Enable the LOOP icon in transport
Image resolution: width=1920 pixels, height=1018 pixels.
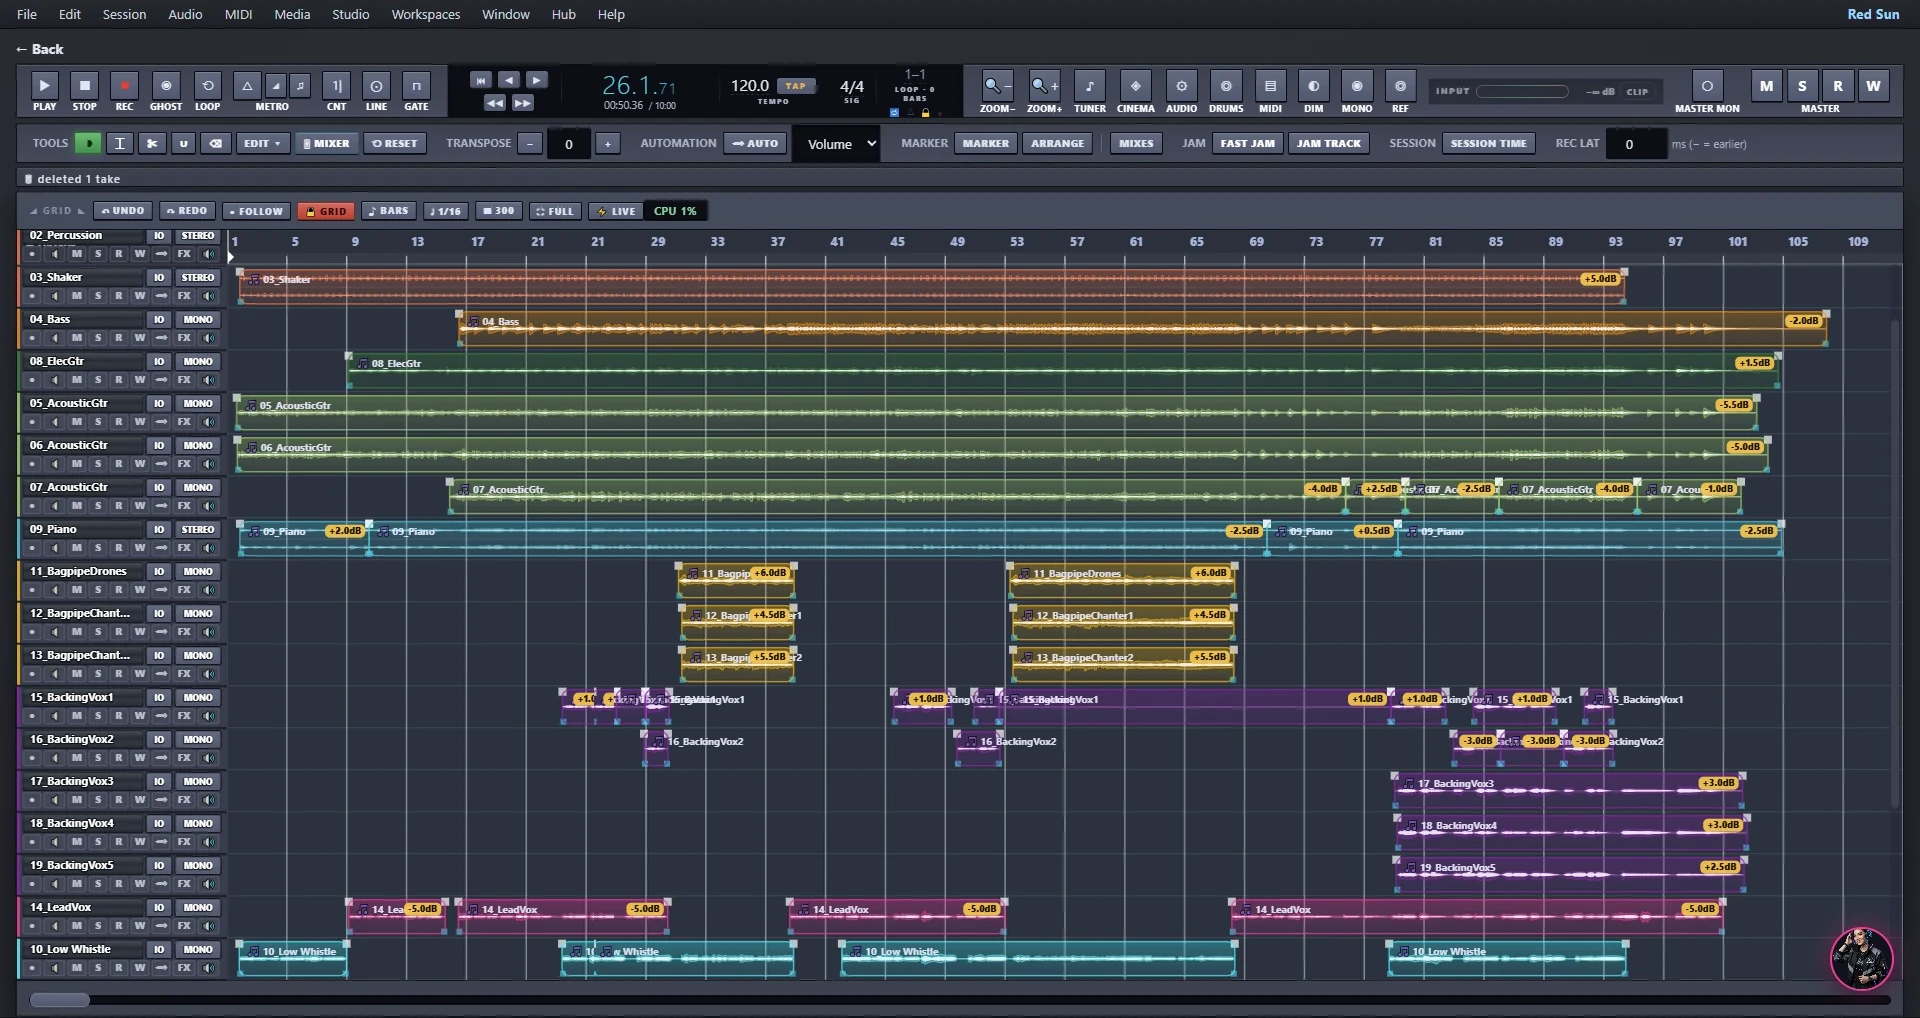click(x=207, y=86)
